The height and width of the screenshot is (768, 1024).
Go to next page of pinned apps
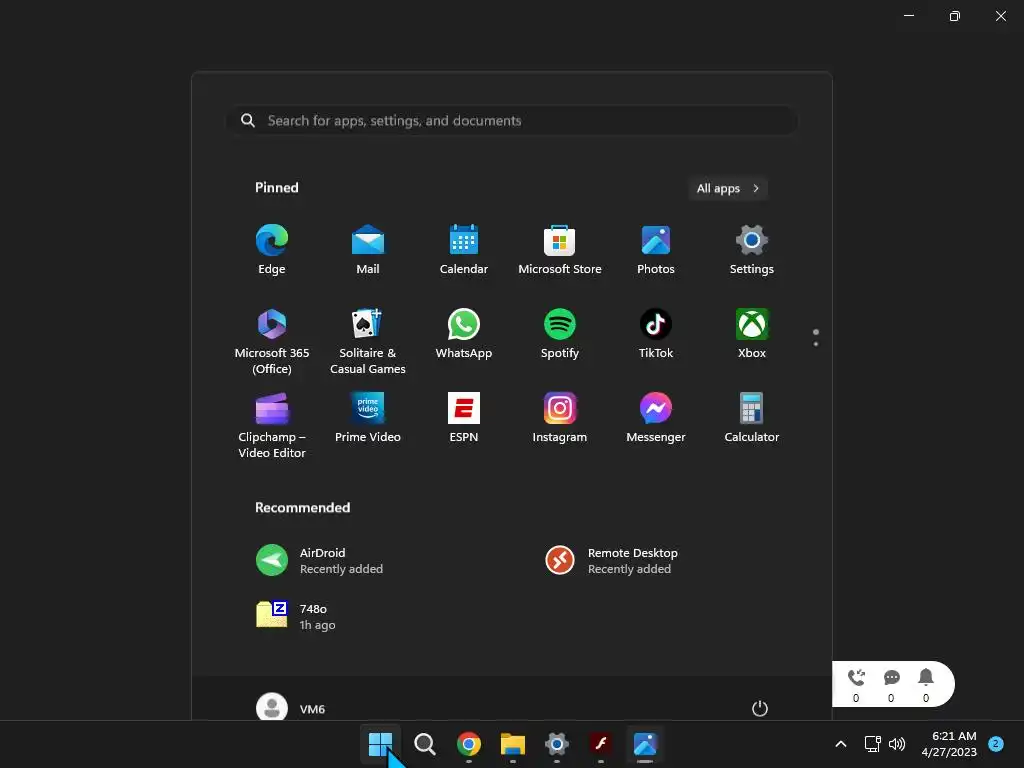click(816, 344)
